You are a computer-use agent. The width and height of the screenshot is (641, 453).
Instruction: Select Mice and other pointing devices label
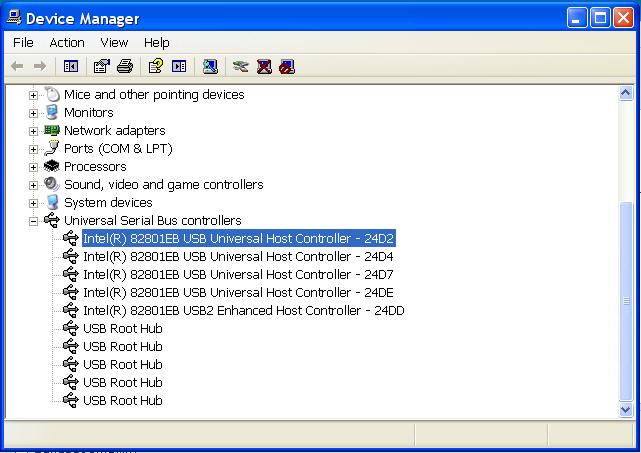coord(154,94)
